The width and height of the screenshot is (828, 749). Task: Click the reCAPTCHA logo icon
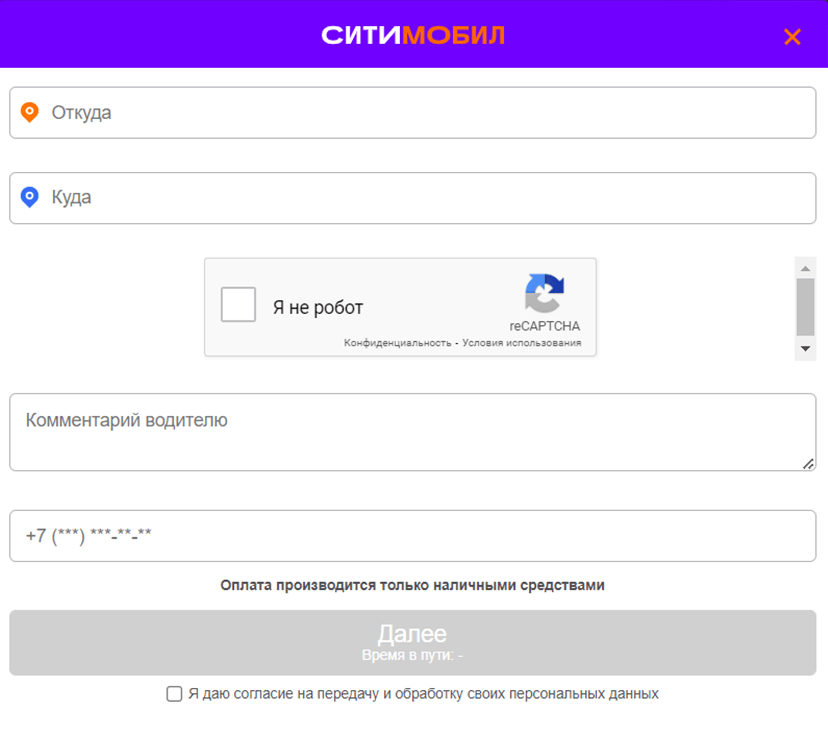544,293
